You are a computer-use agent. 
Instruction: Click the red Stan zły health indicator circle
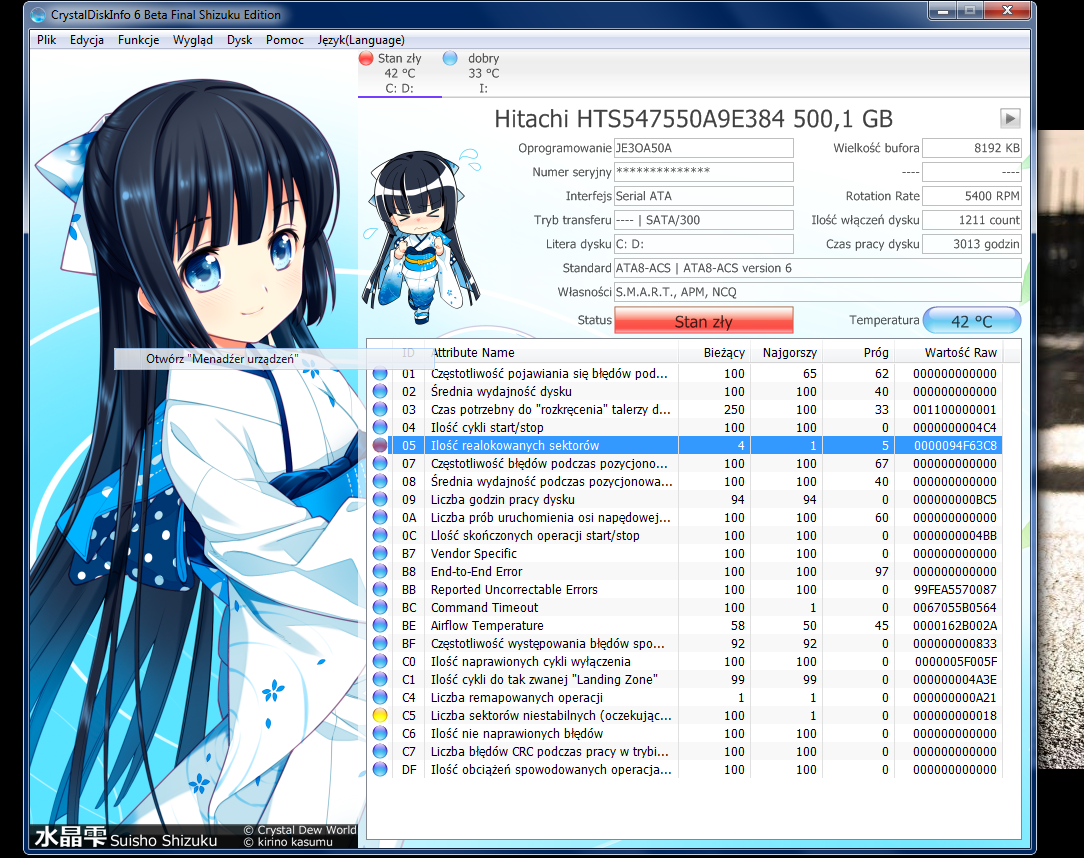(366, 59)
